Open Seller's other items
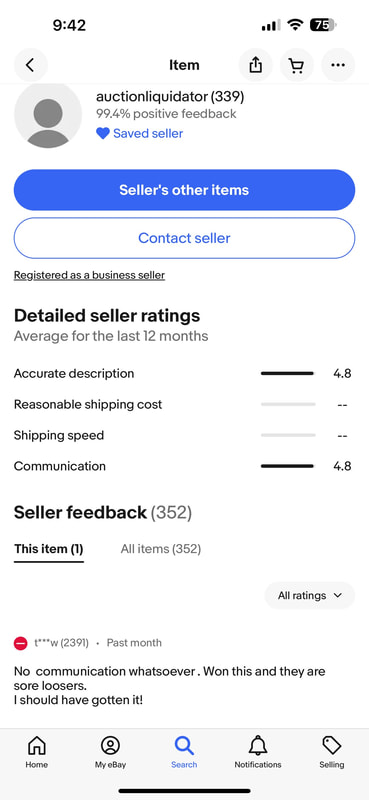 184,190
